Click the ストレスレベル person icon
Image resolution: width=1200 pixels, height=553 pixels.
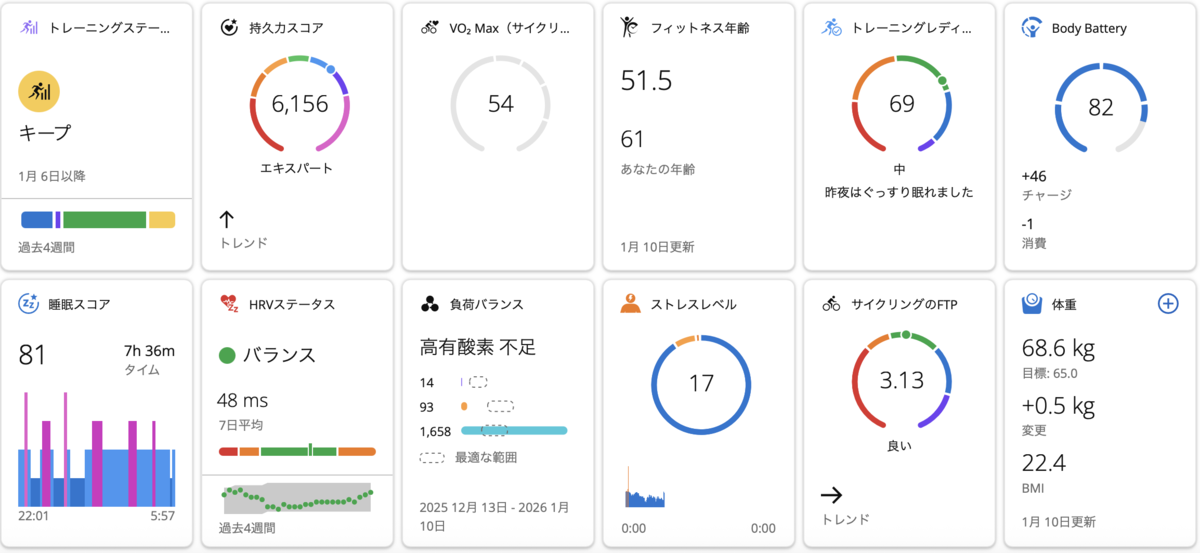click(x=630, y=303)
